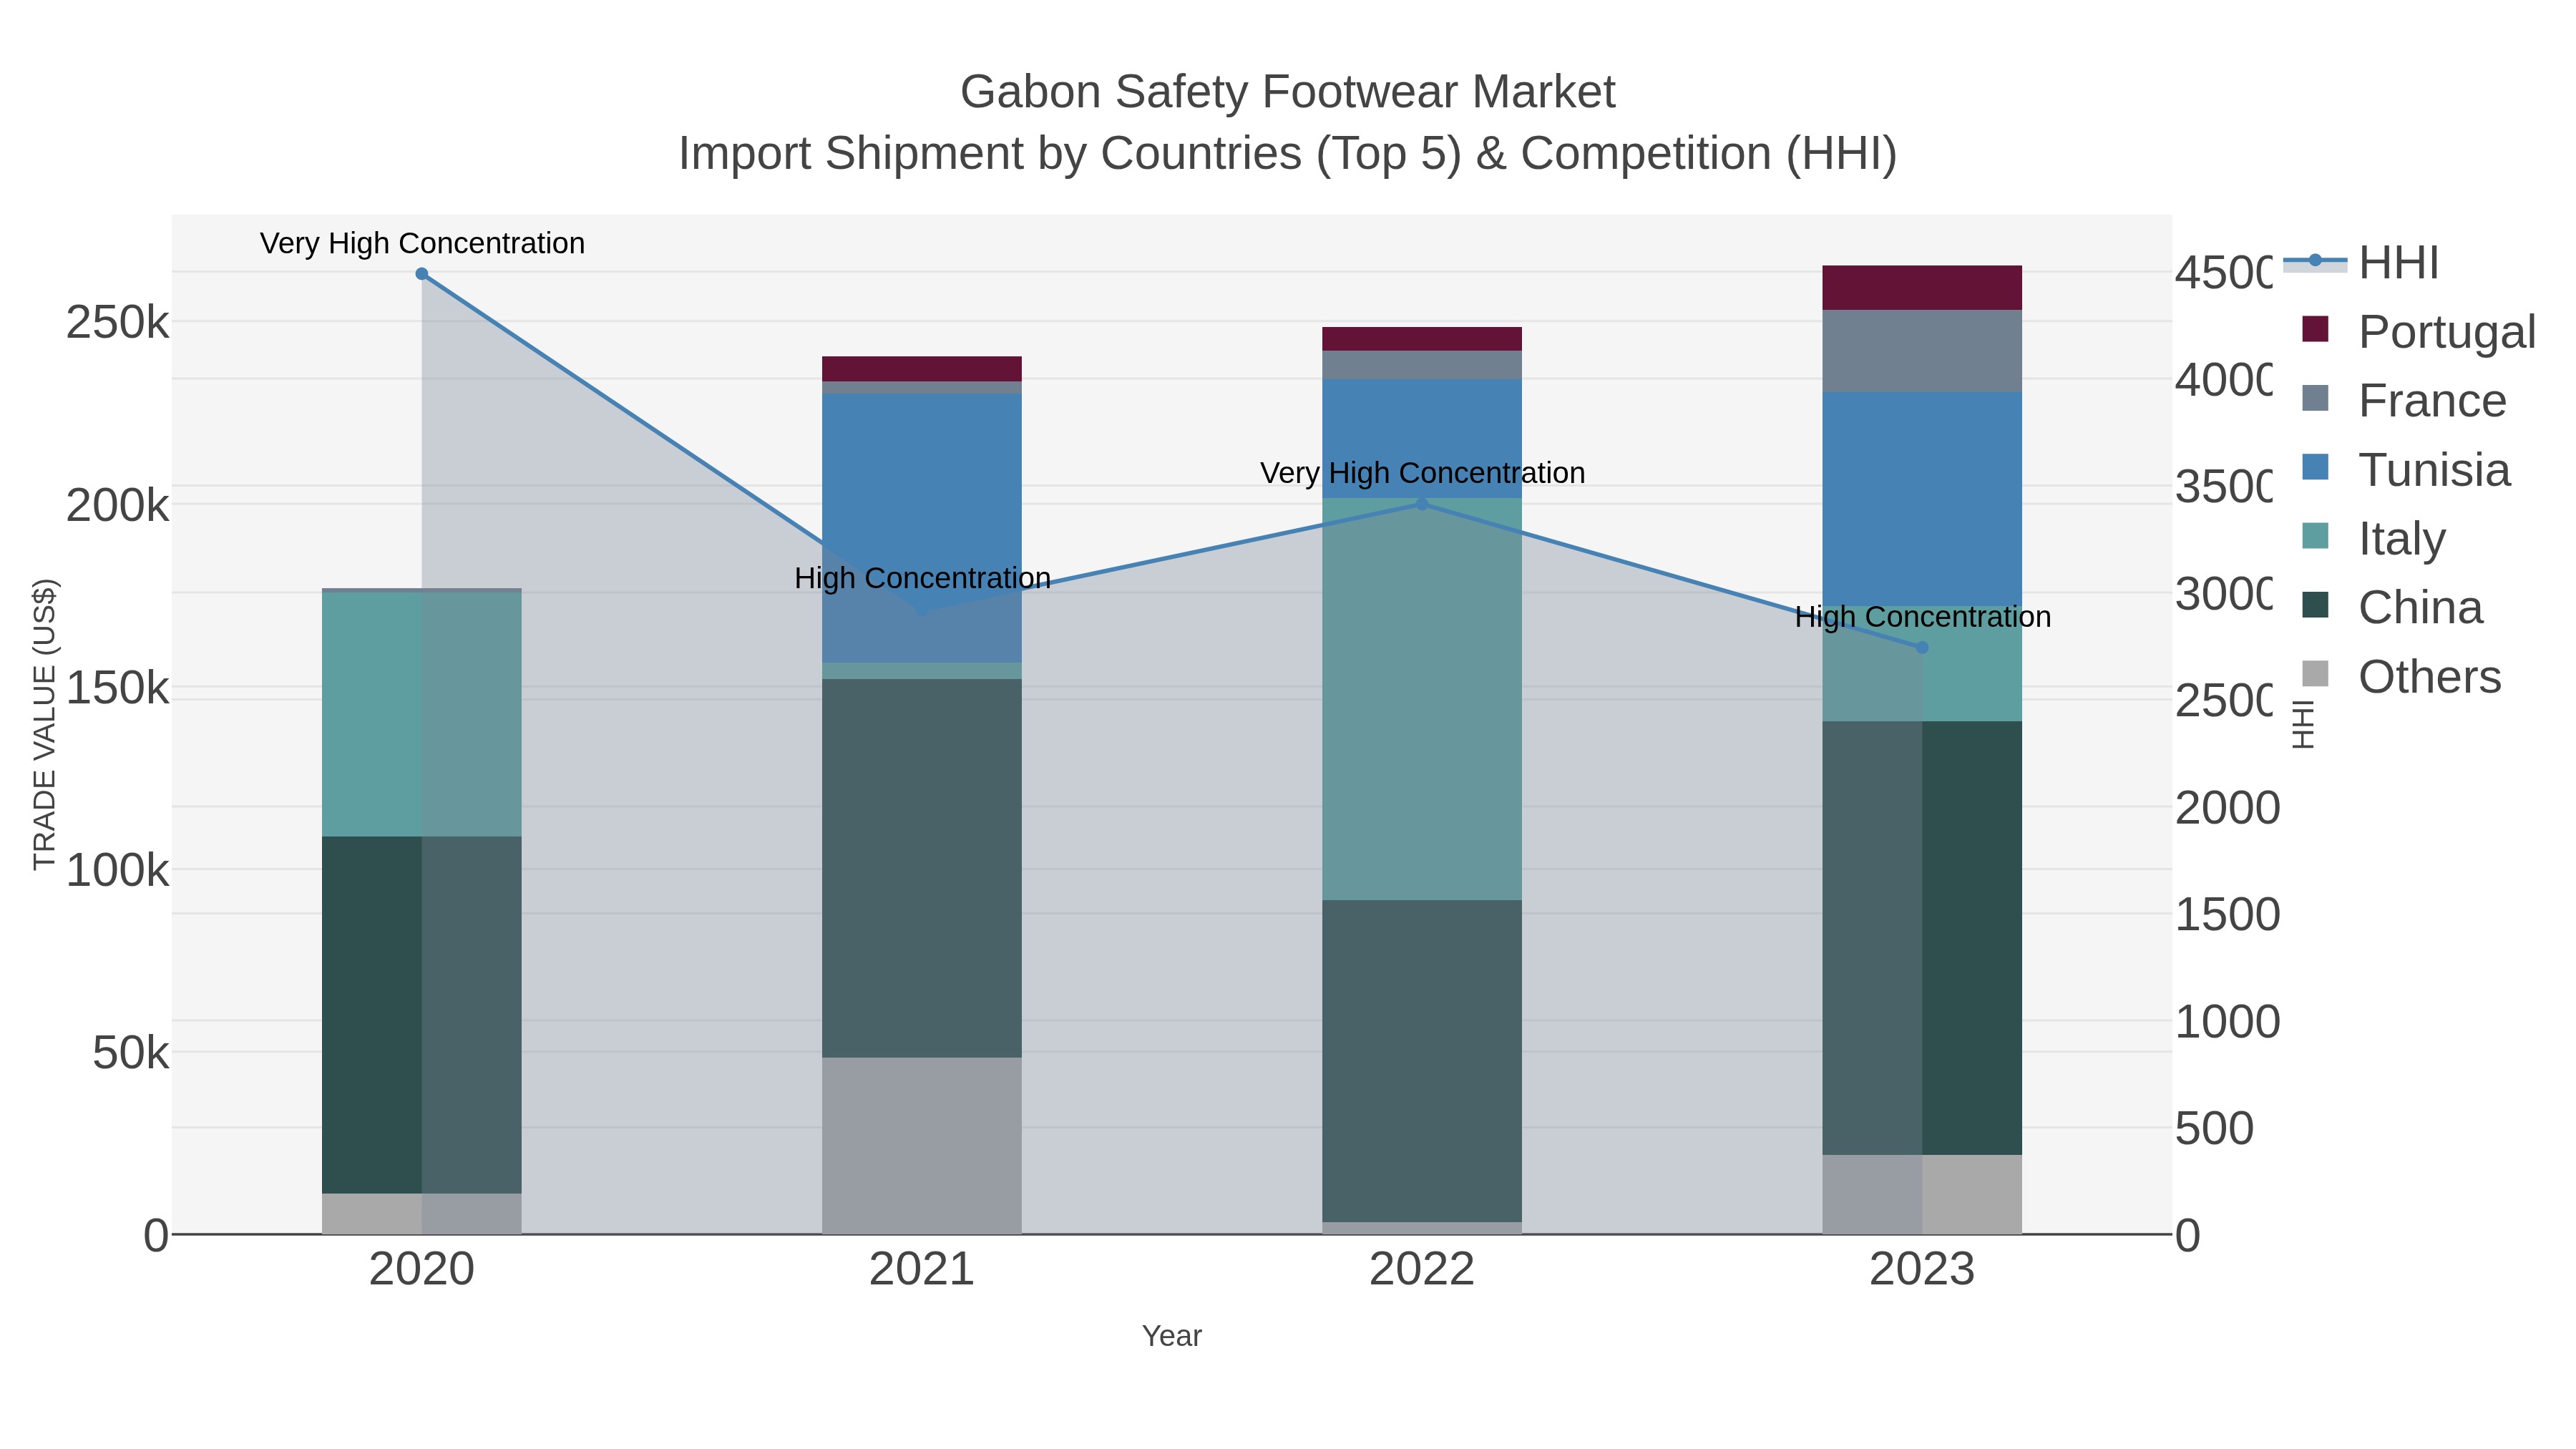The height and width of the screenshot is (1449, 2576).
Task: Click the China segment of the 2021 bar
Action: (x=922, y=869)
